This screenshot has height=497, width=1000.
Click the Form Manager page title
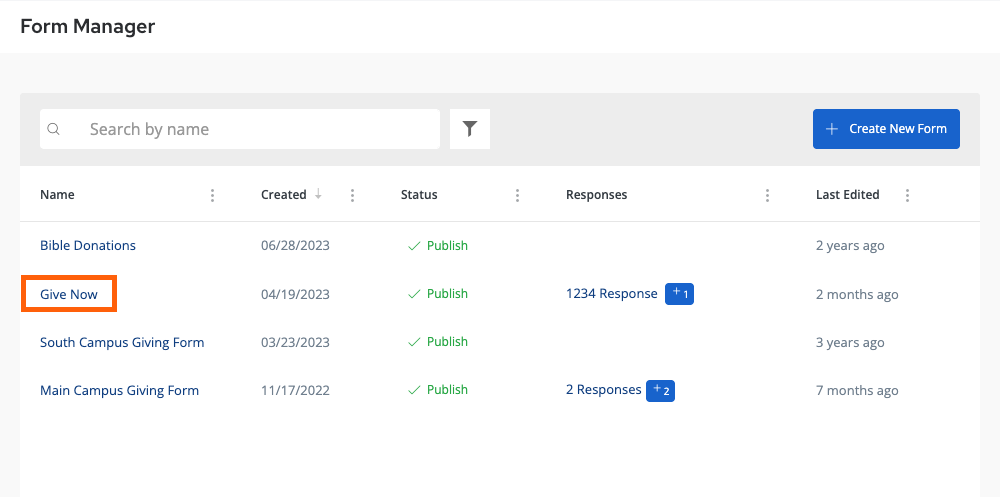pos(88,26)
